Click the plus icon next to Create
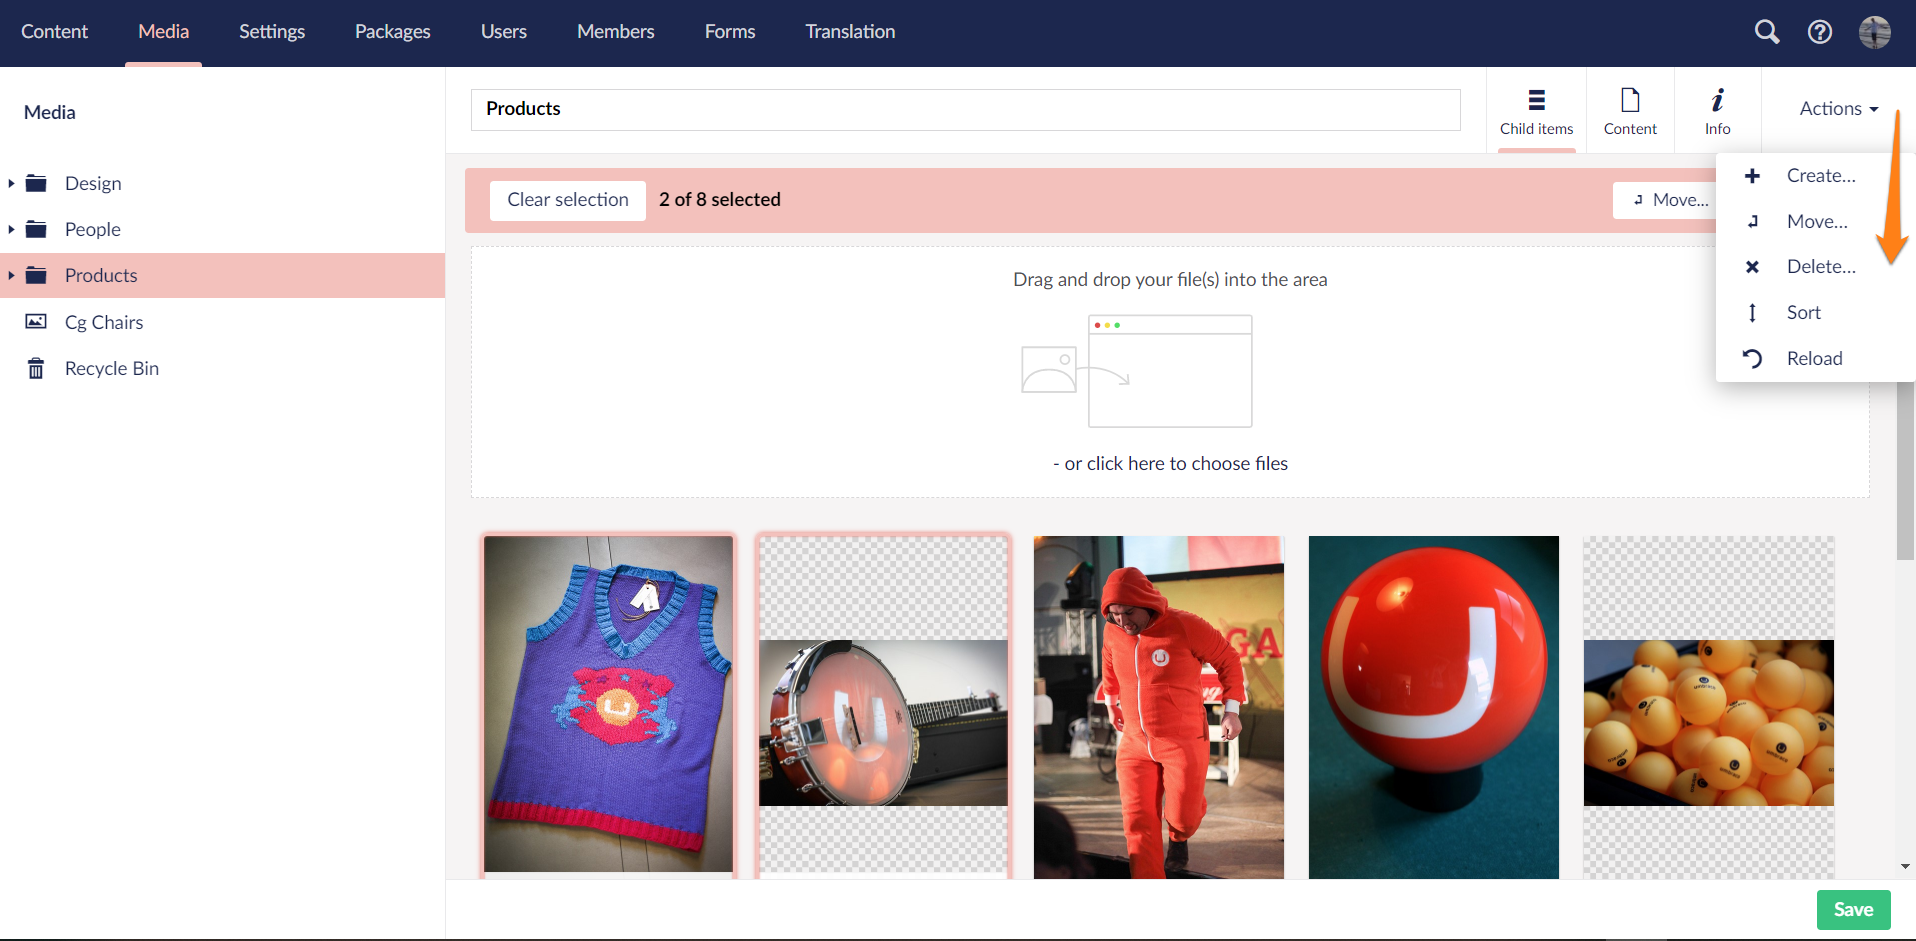 pos(1752,175)
